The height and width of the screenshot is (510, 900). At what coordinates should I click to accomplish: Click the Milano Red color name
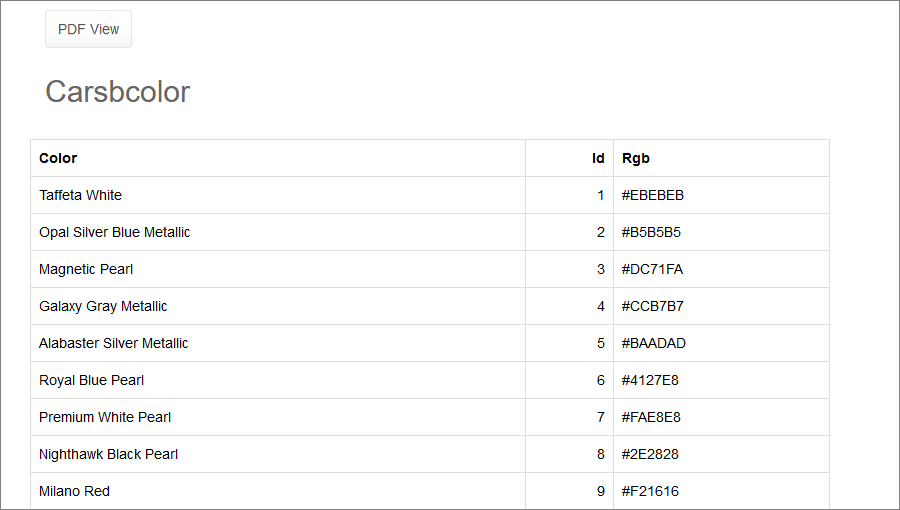[74, 491]
